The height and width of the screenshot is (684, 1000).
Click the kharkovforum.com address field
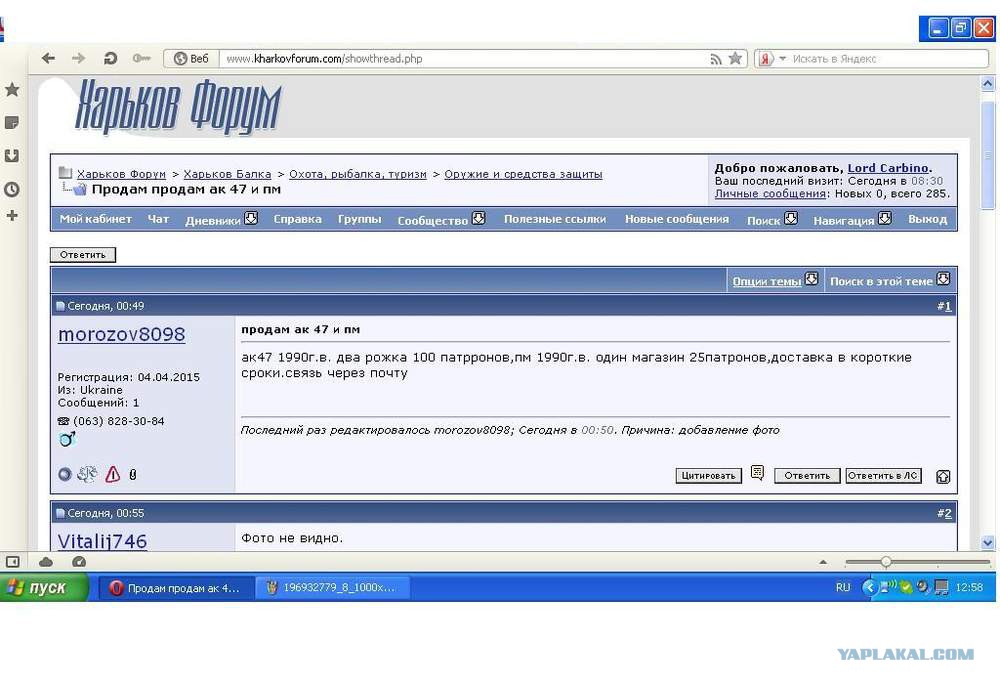coord(464,59)
